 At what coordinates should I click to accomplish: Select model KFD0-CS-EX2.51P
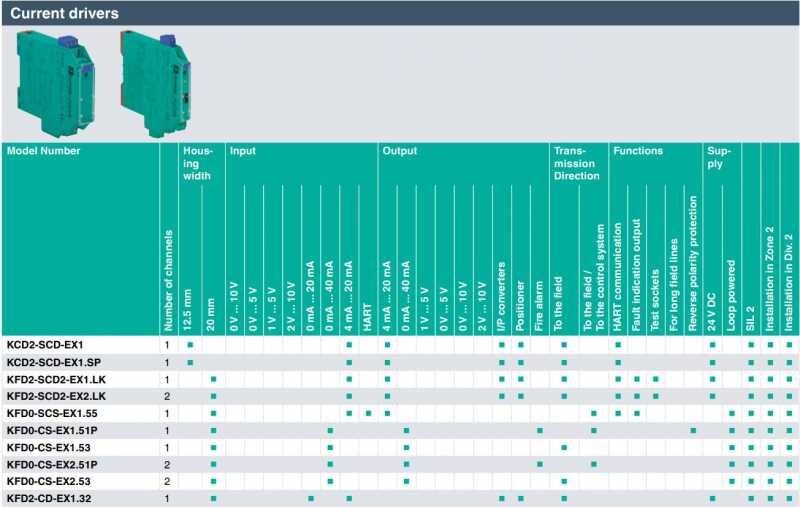click(52, 464)
